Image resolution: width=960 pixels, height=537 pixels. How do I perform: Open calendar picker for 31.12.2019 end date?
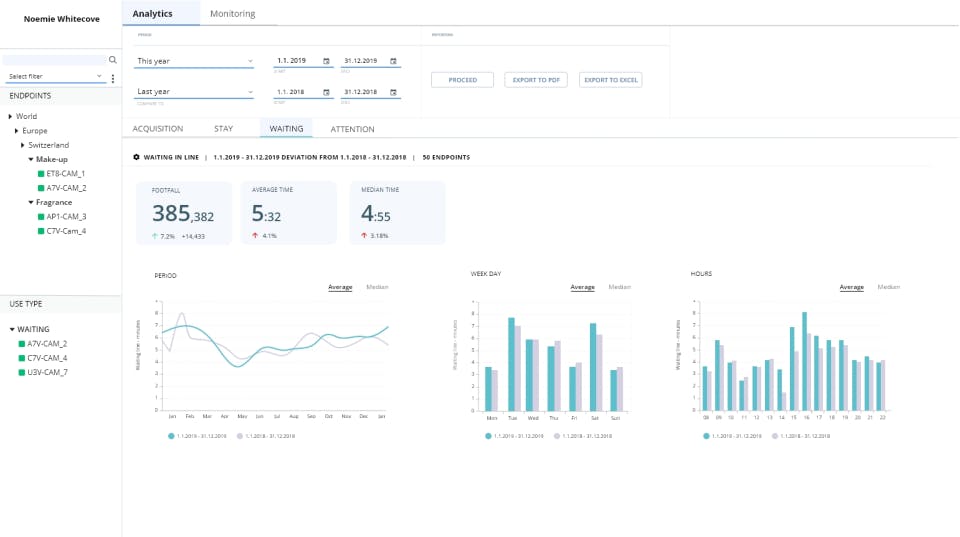[x=393, y=61]
